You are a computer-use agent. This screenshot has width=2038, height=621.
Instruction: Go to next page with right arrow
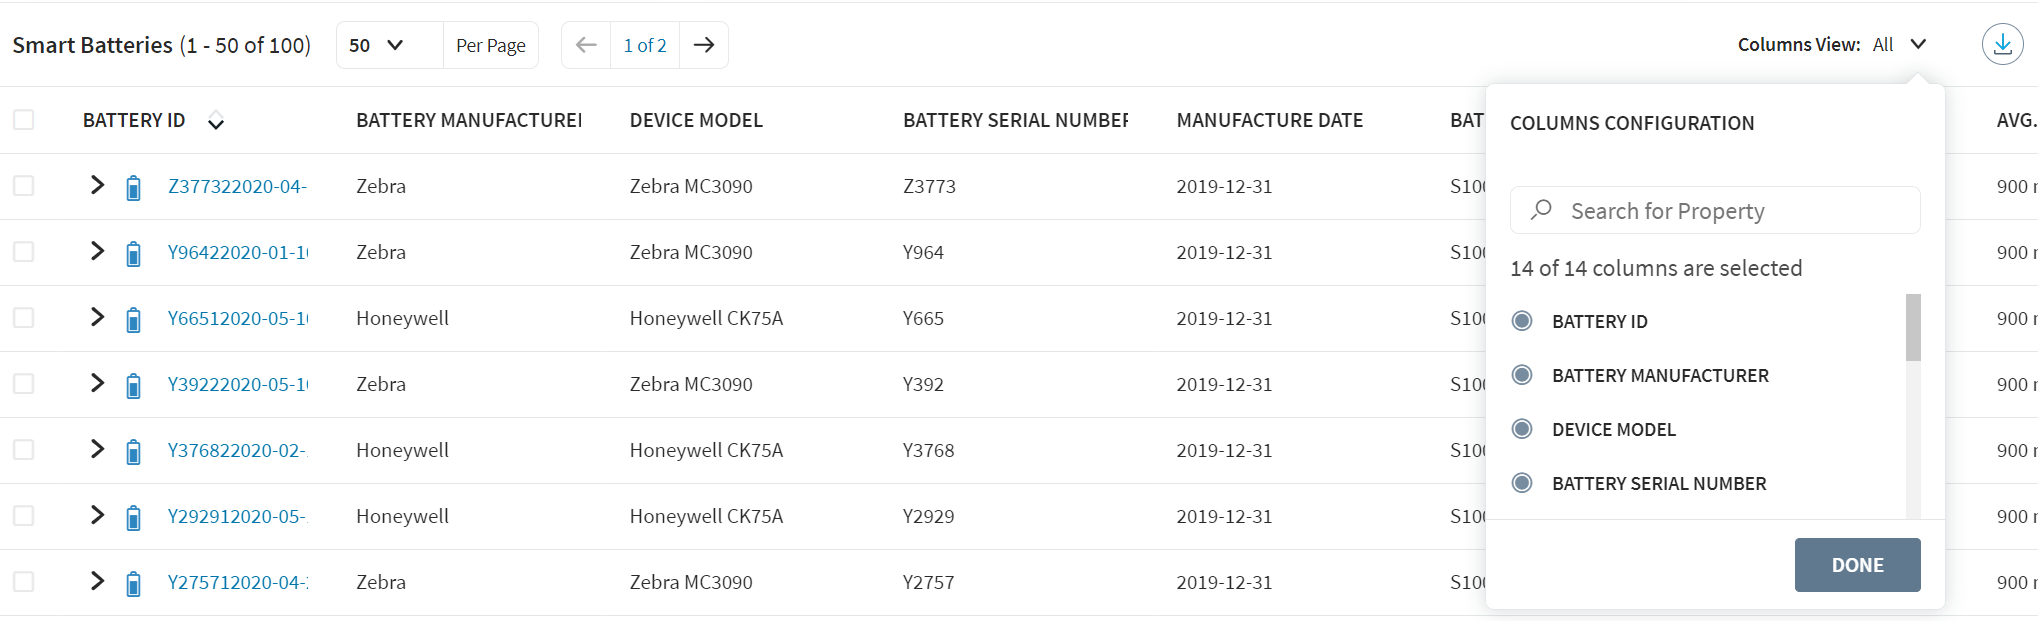coord(705,45)
